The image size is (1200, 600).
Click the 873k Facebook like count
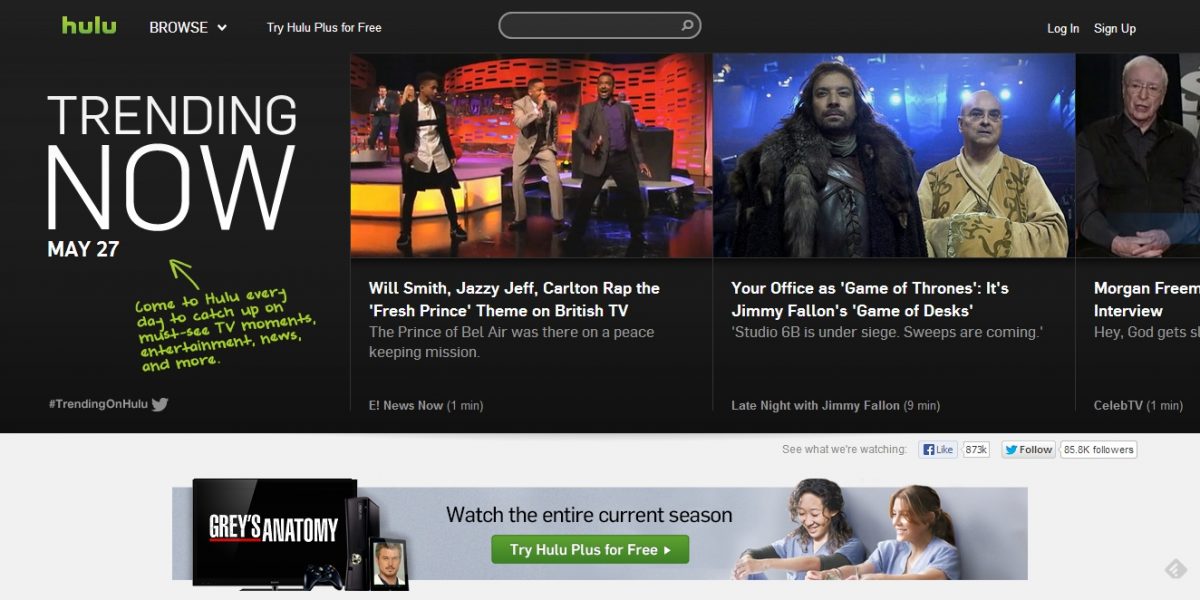point(976,450)
